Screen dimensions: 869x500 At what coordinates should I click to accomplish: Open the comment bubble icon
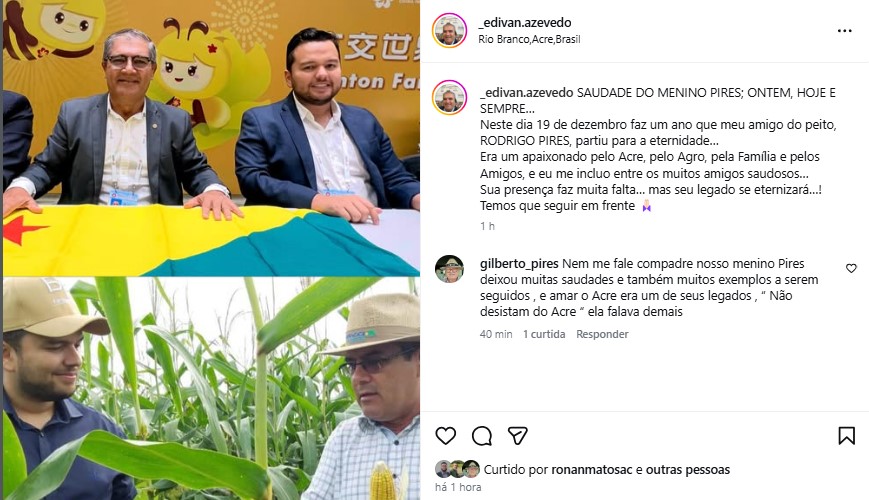[482, 436]
